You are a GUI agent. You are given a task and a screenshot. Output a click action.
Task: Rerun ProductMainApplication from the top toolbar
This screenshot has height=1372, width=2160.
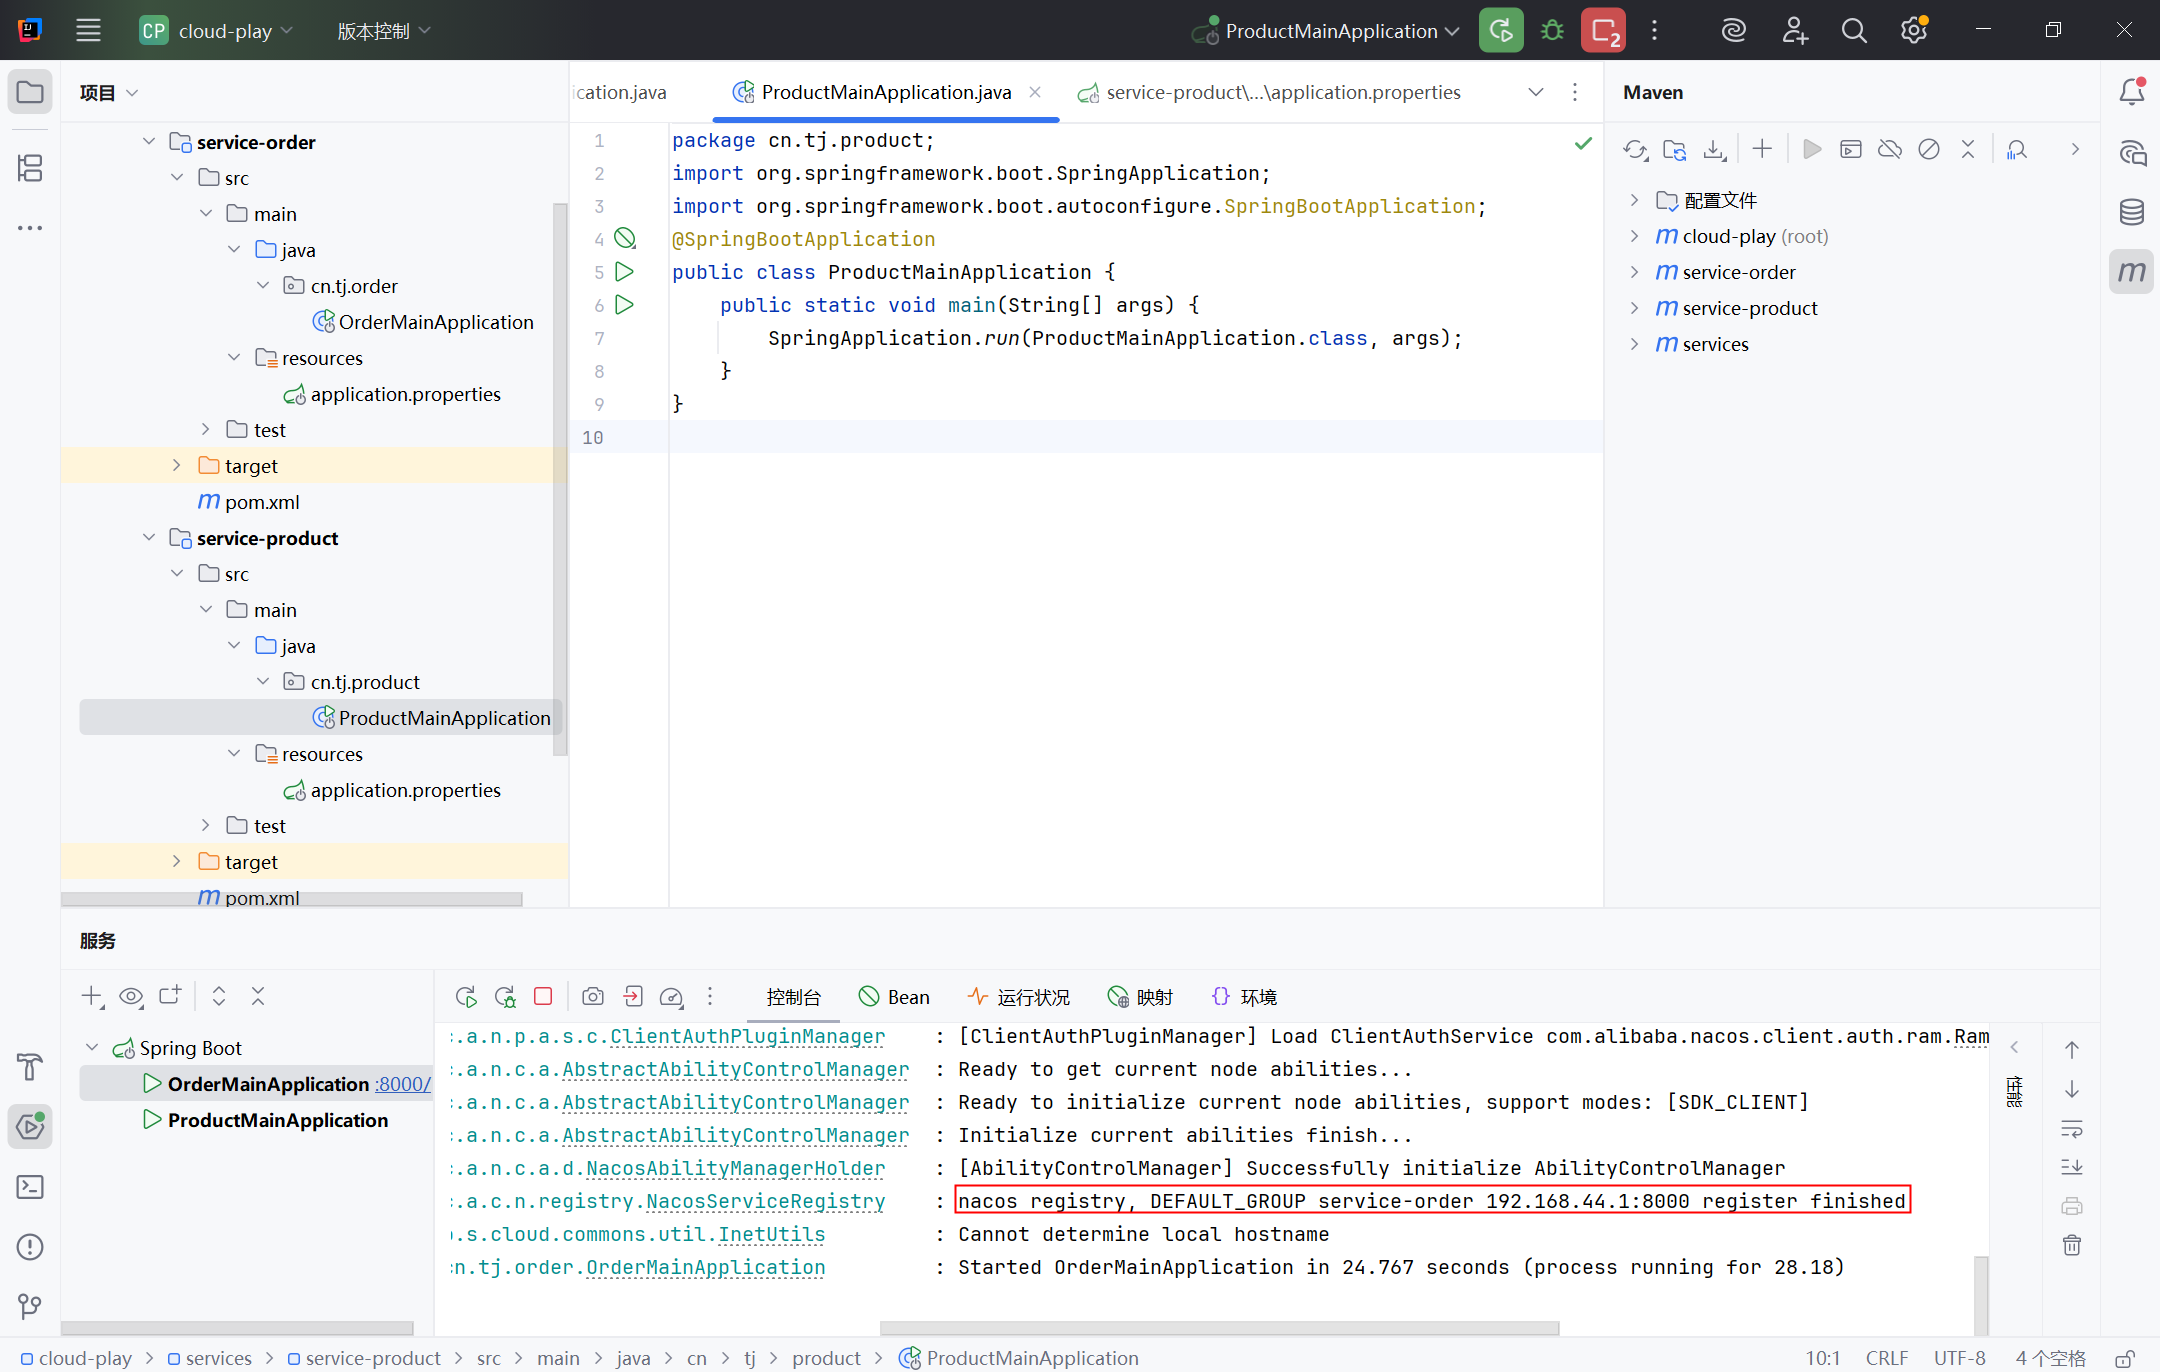pos(1501,31)
